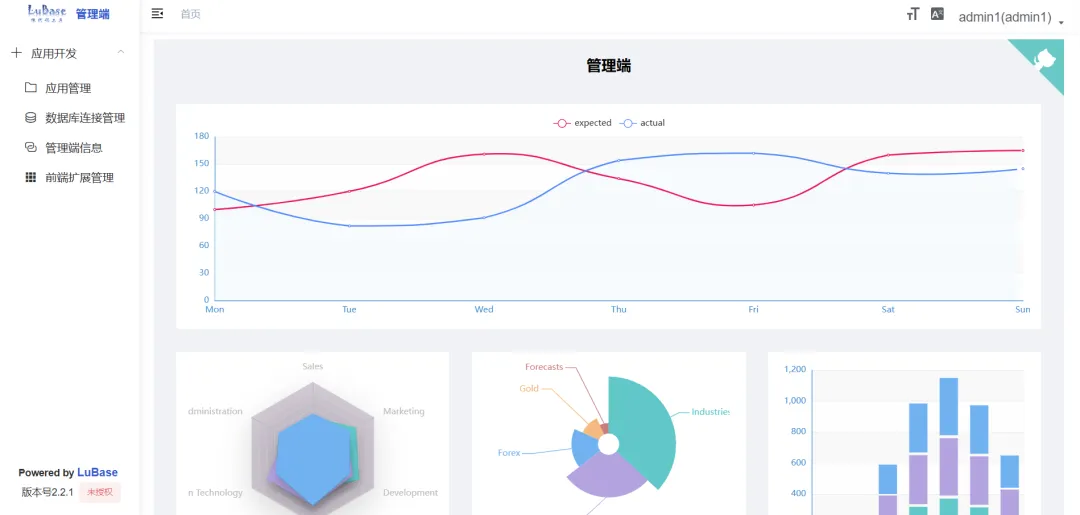Image resolution: width=1080 pixels, height=515 pixels.
Task: Open the admin1(admin1) user dropdown
Action: [x=1011, y=18]
